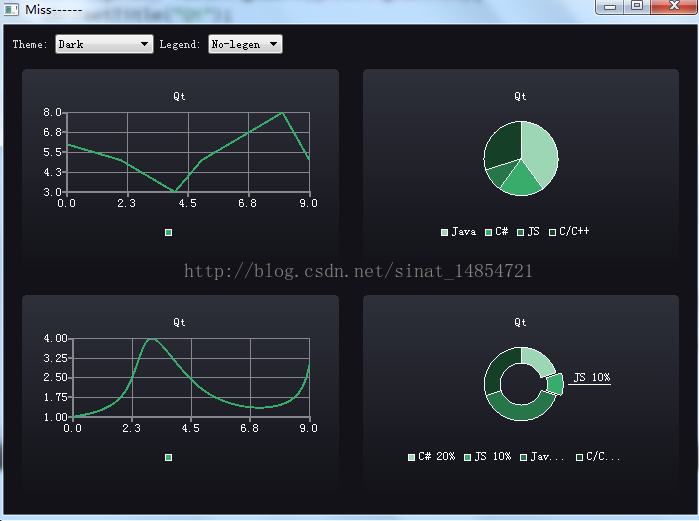Maximize the Miss window
Screen dimensions: 699x521
coord(637,6)
